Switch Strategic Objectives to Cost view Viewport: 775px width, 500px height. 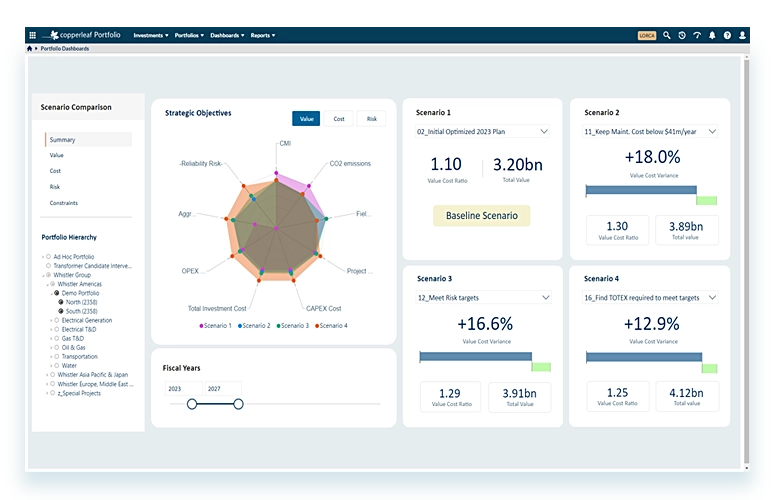[x=339, y=119]
